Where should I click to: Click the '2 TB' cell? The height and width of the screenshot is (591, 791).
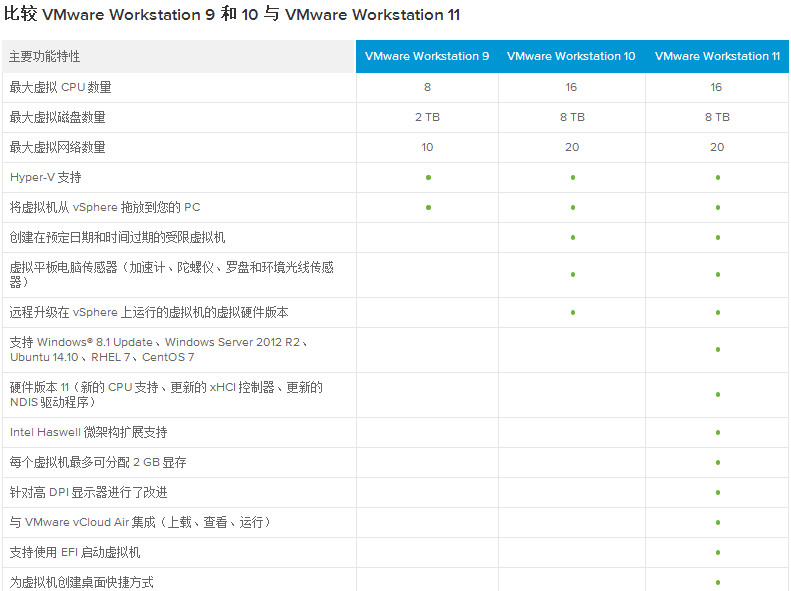pos(427,117)
